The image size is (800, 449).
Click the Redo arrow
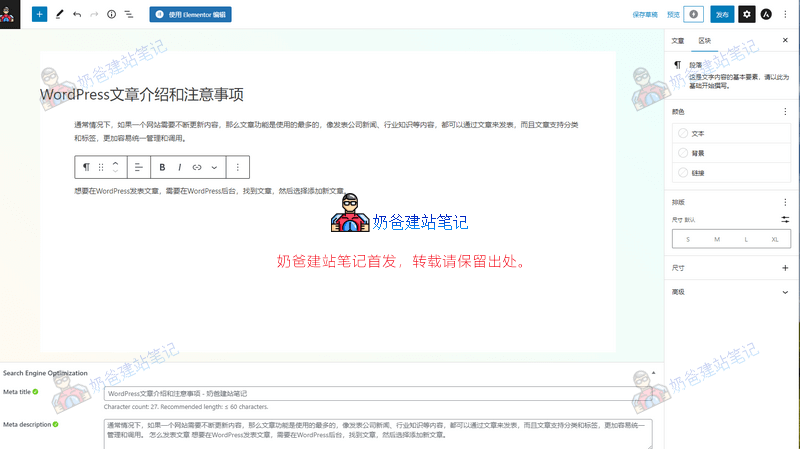[x=94, y=14]
